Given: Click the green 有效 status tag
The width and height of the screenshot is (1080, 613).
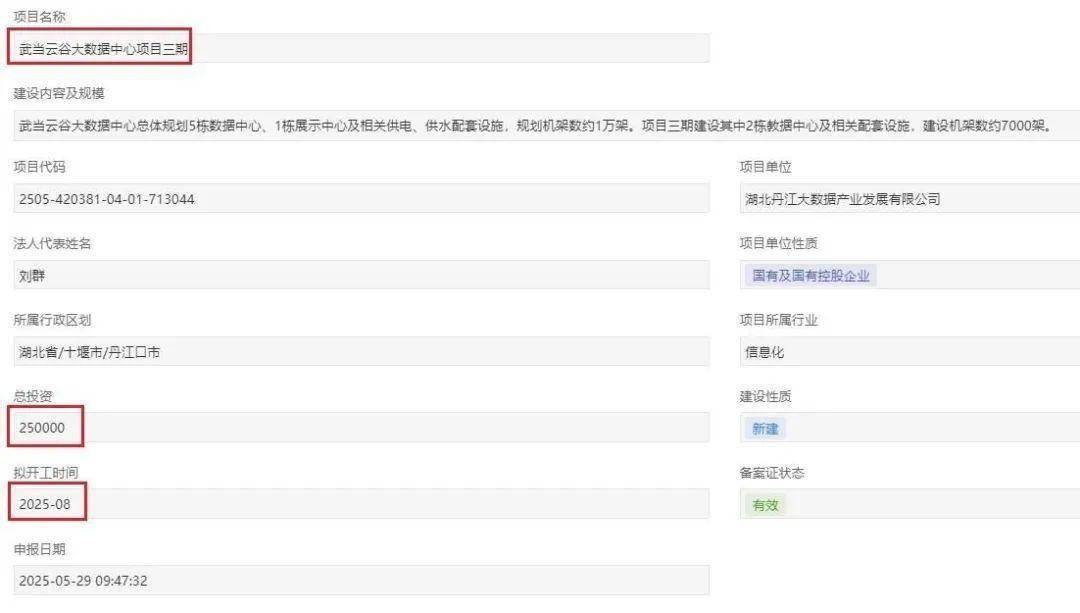Looking at the screenshot, I should click(765, 505).
